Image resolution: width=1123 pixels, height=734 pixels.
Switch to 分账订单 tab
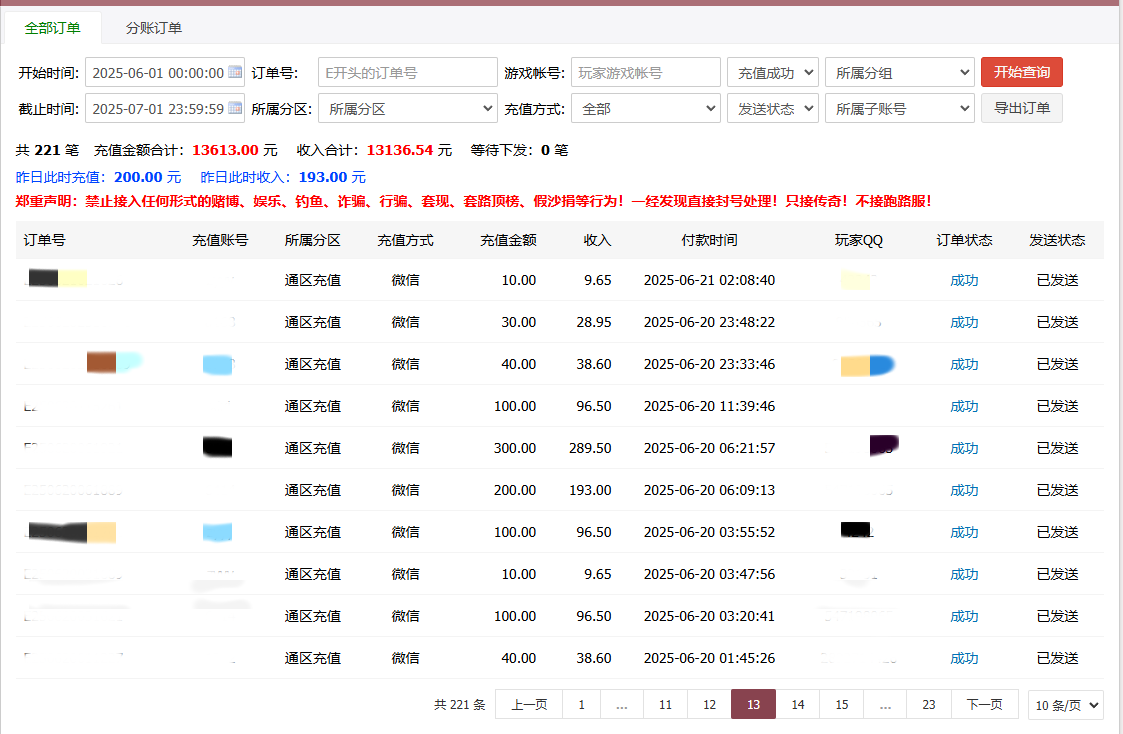coord(153,28)
